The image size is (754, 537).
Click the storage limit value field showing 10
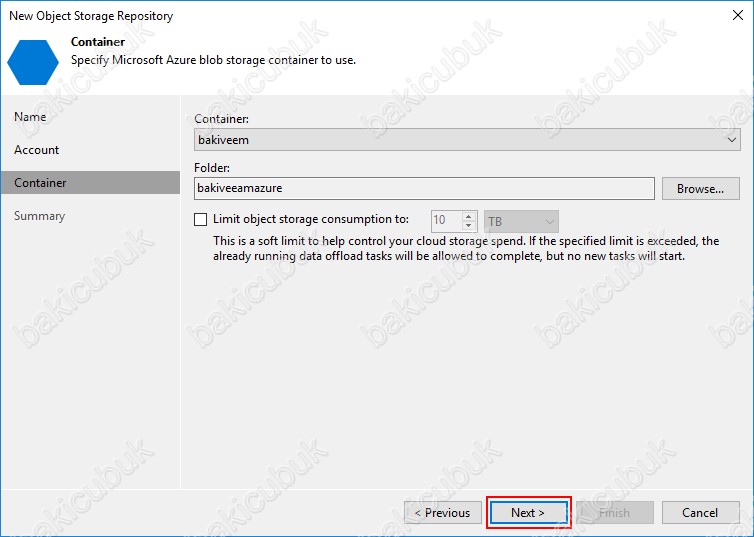[446, 221]
